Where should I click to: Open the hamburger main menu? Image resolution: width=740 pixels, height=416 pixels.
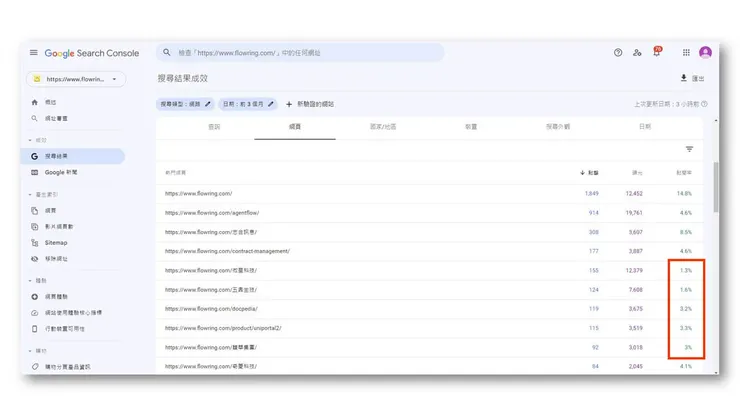click(34, 52)
